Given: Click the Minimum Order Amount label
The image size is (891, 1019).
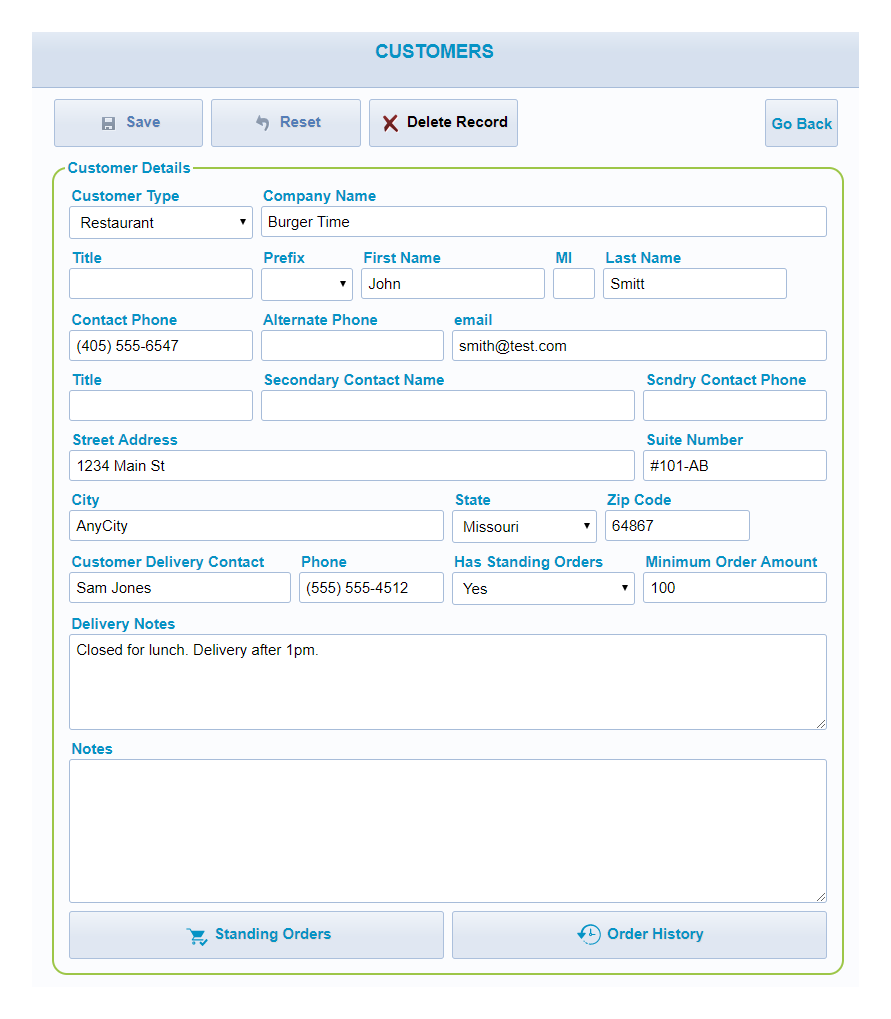Looking at the screenshot, I should (x=731, y=561).
